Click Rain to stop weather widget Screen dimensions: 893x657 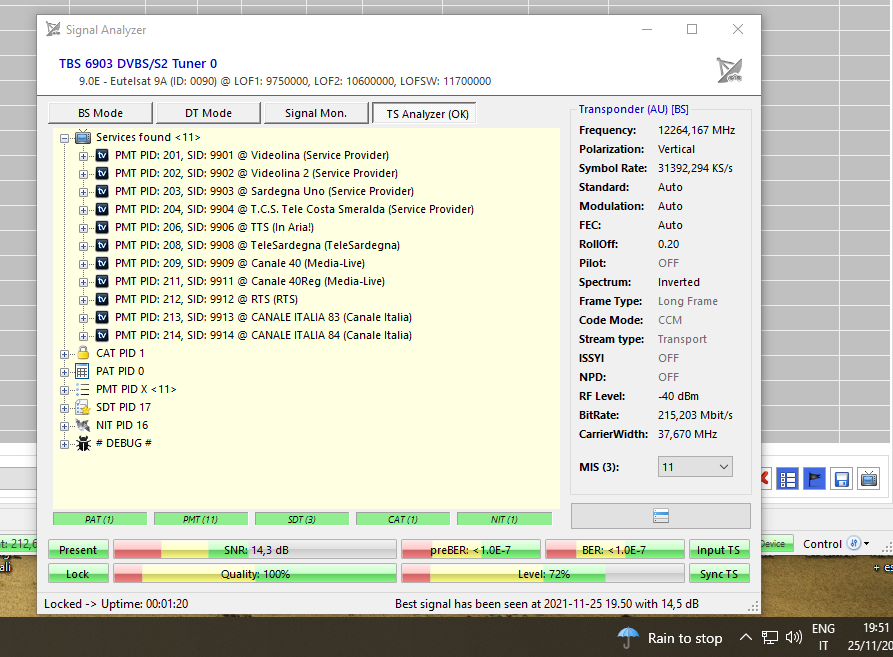click(x=670, y=638)
